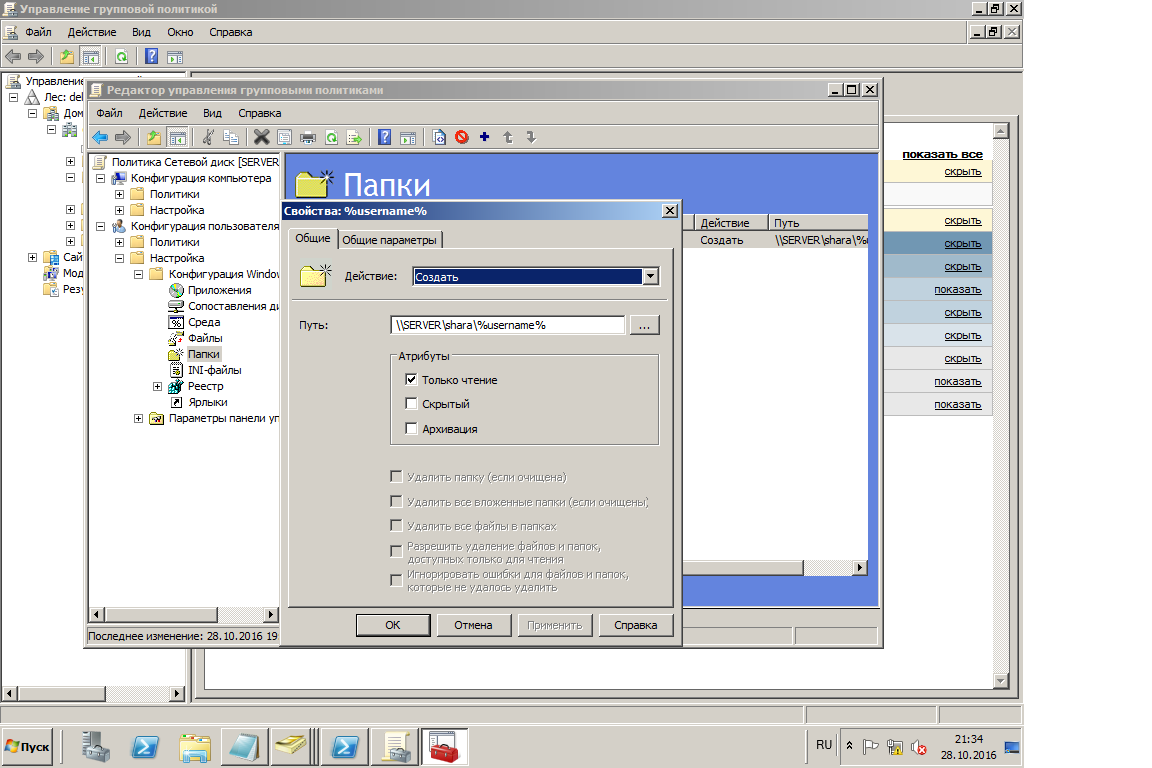Screen dimensions: 1152x768
Task: Expand 'Политики' under 'Конфигурация компьютера'
Action: tap(119, 194)
